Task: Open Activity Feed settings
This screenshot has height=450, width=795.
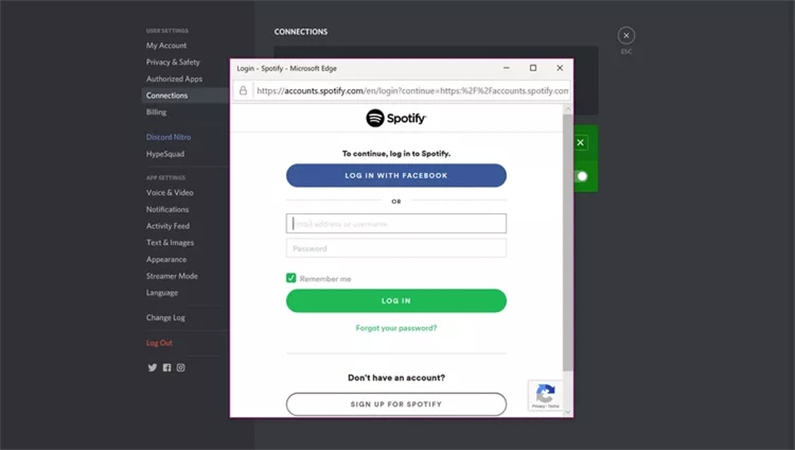Action: point(168,226)
